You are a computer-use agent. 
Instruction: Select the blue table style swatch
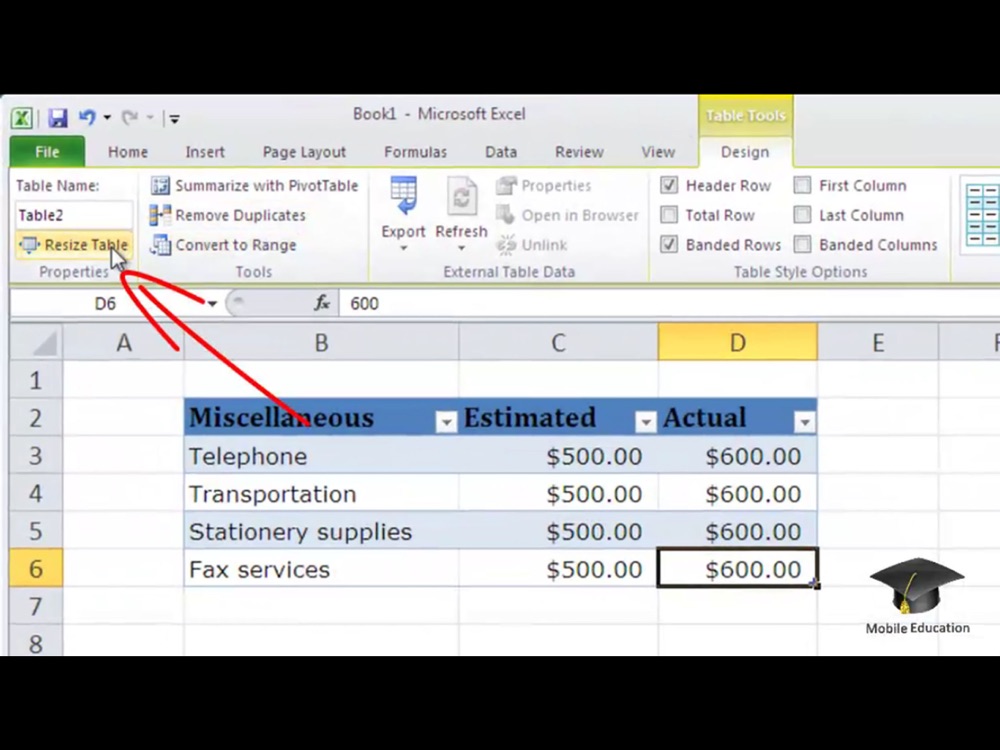click(x=982, y=215)
